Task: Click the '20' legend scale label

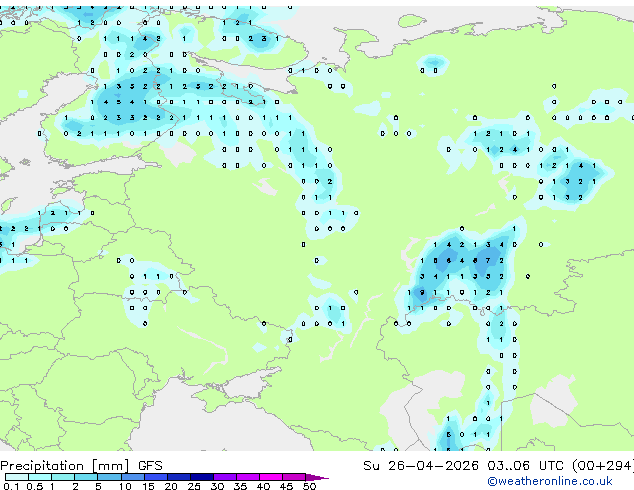Action: [171, 486]
